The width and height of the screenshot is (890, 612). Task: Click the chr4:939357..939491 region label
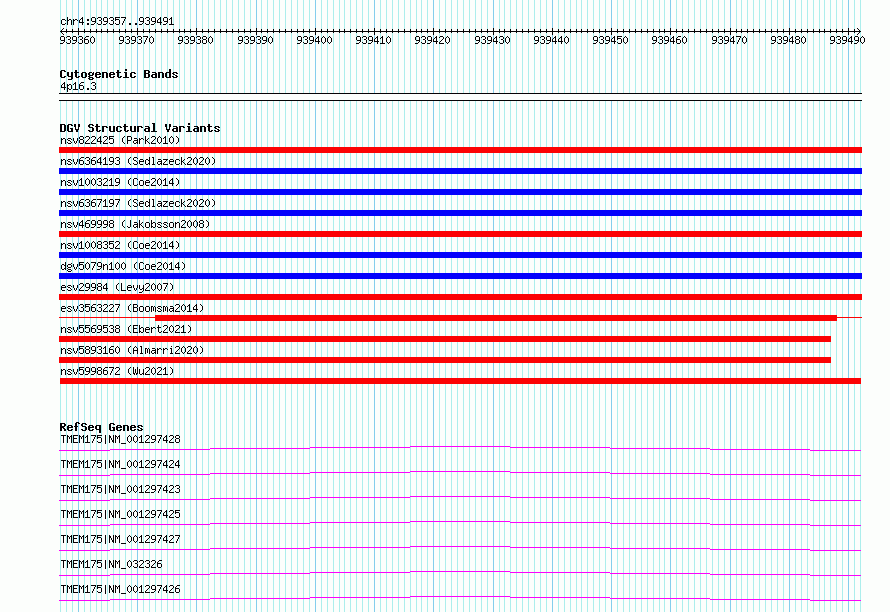(x=117, y=22)
